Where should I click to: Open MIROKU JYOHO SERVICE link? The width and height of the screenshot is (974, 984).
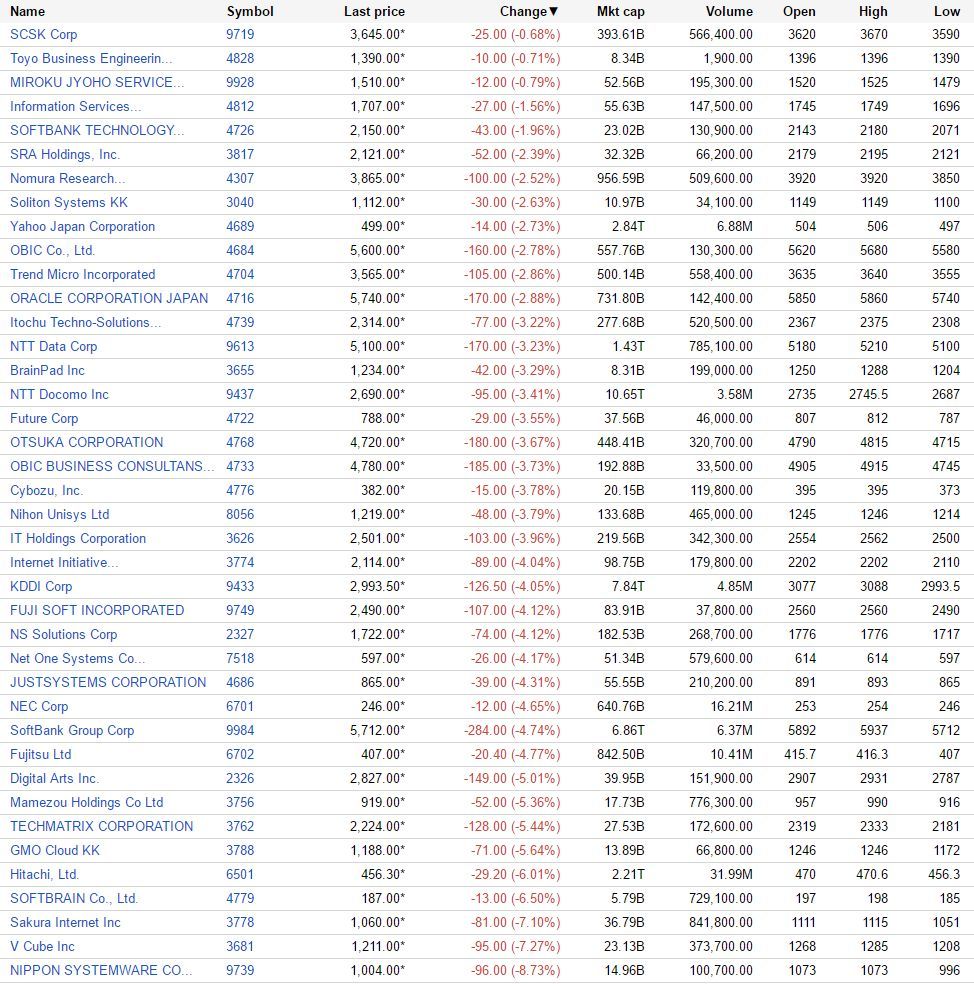[x=97, y=82]
